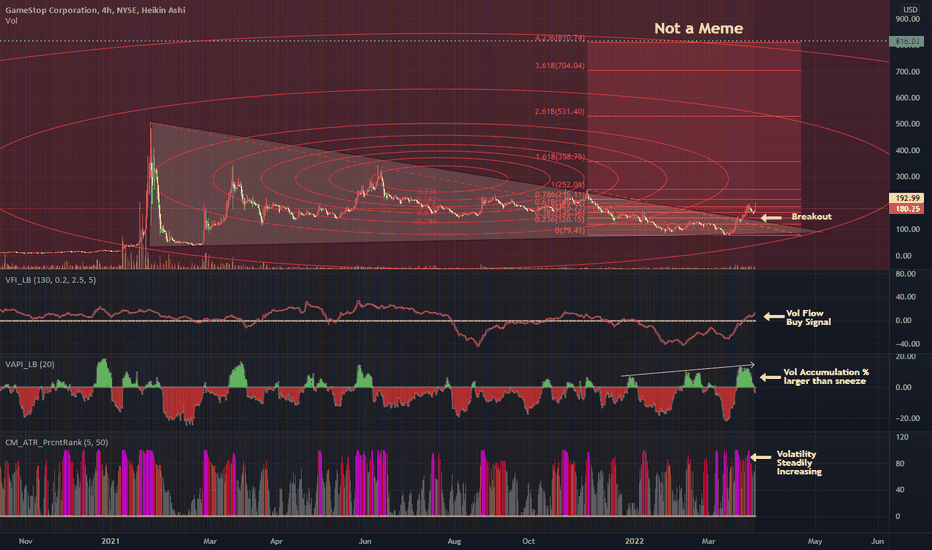Image resolution: width=932 pixels, height=550 pixels.
Task: Click the 0.786(215.11) Fibonacci label
Action: 560,194
